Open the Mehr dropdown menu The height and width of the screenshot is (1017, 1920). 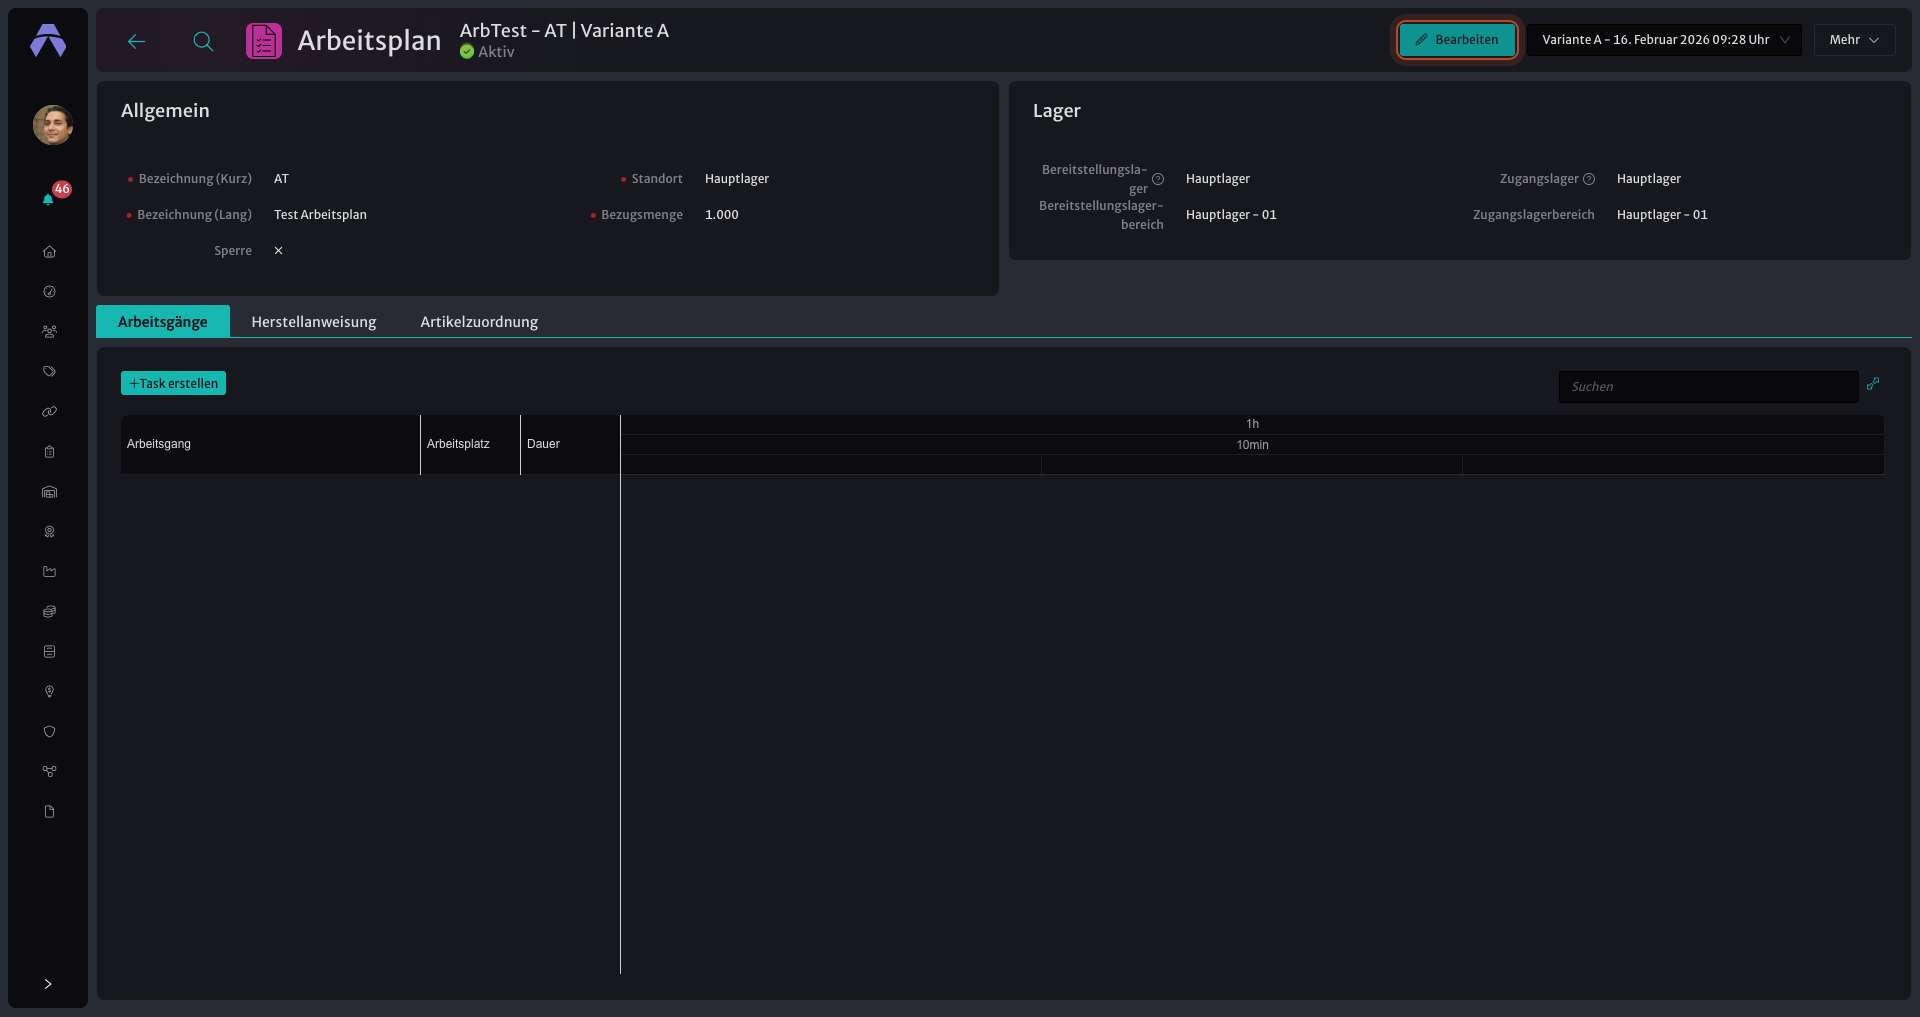click(1854, 40)
